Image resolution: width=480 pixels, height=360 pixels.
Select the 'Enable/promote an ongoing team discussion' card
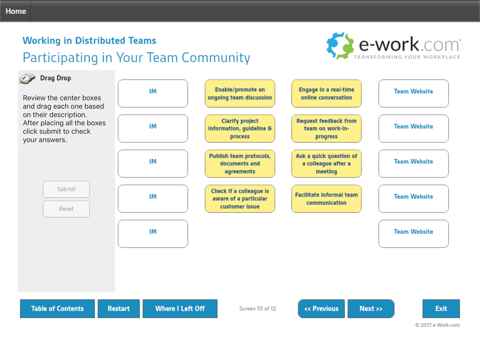coord(240,94)
